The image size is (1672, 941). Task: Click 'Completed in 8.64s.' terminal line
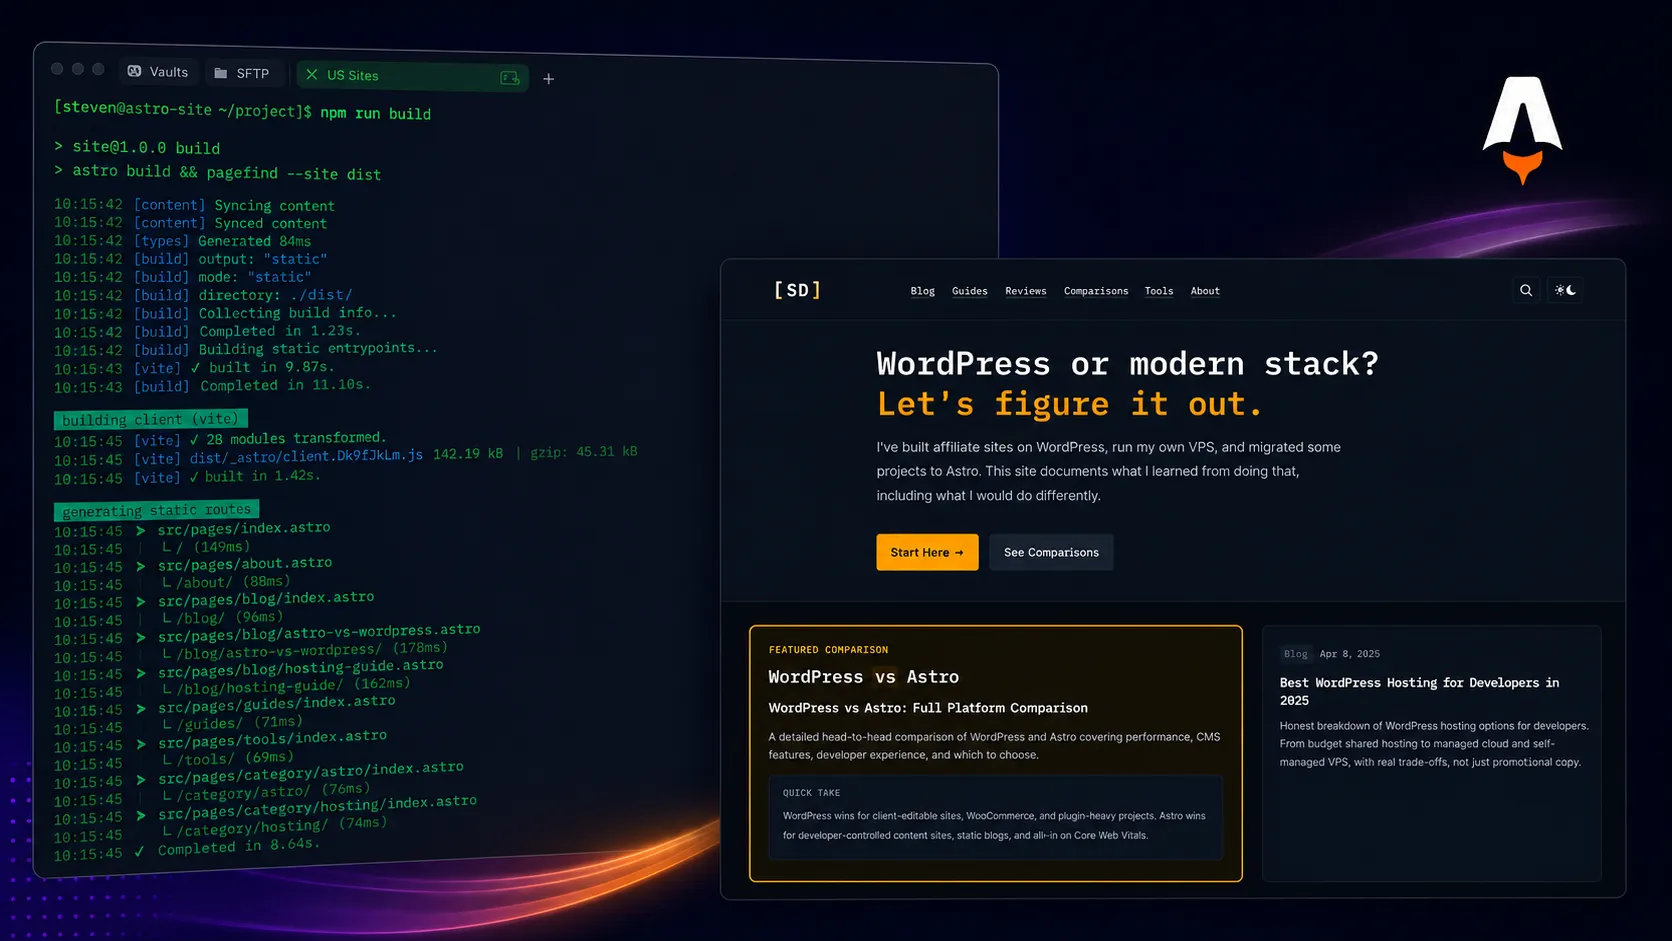click(238, 846)
